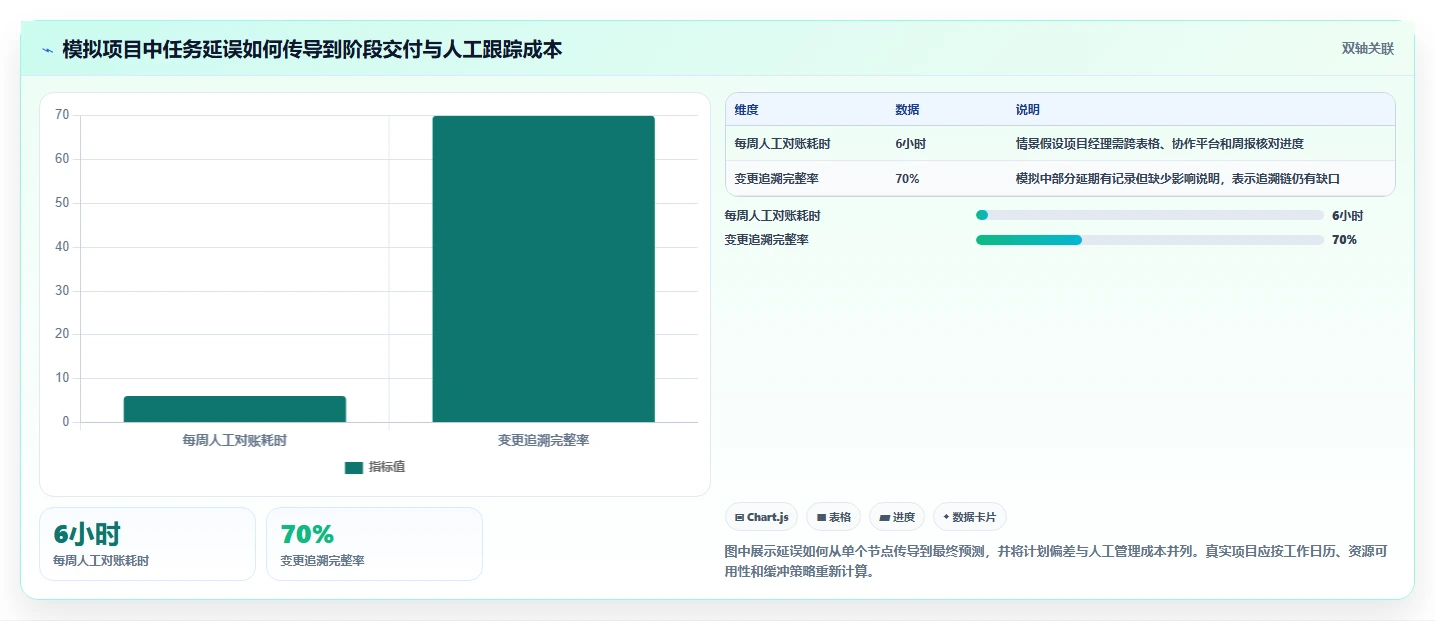The height and width of the screenshot is (621, 1435).
Task: Click the 数据卡片 tag
Action: pyautogui.click(x=970, y=517)
